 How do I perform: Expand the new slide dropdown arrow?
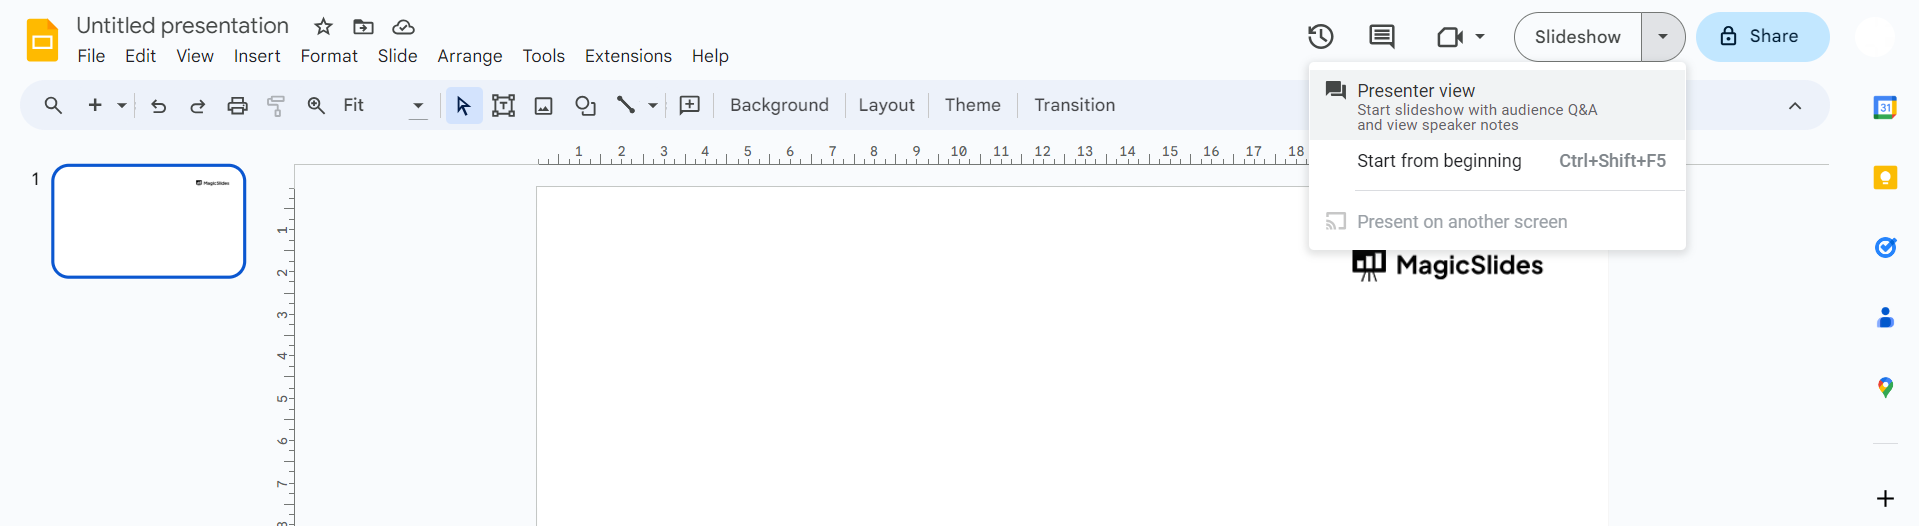tap(122, 106)
